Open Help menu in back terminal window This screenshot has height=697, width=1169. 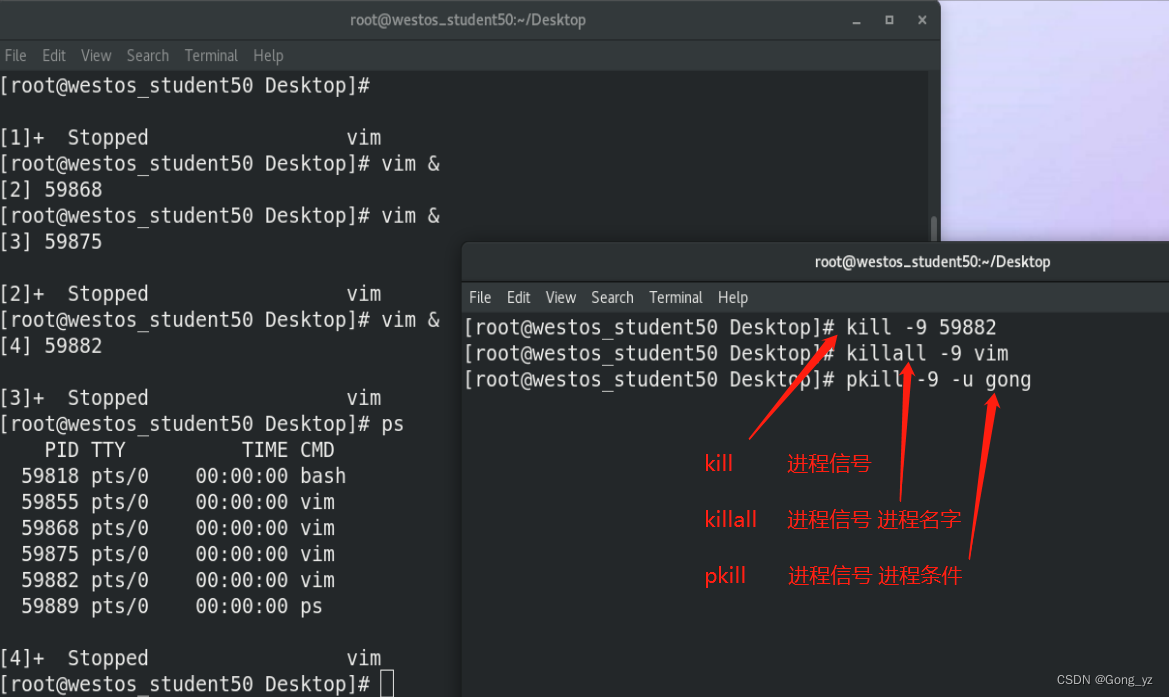[x=268, y=56]
